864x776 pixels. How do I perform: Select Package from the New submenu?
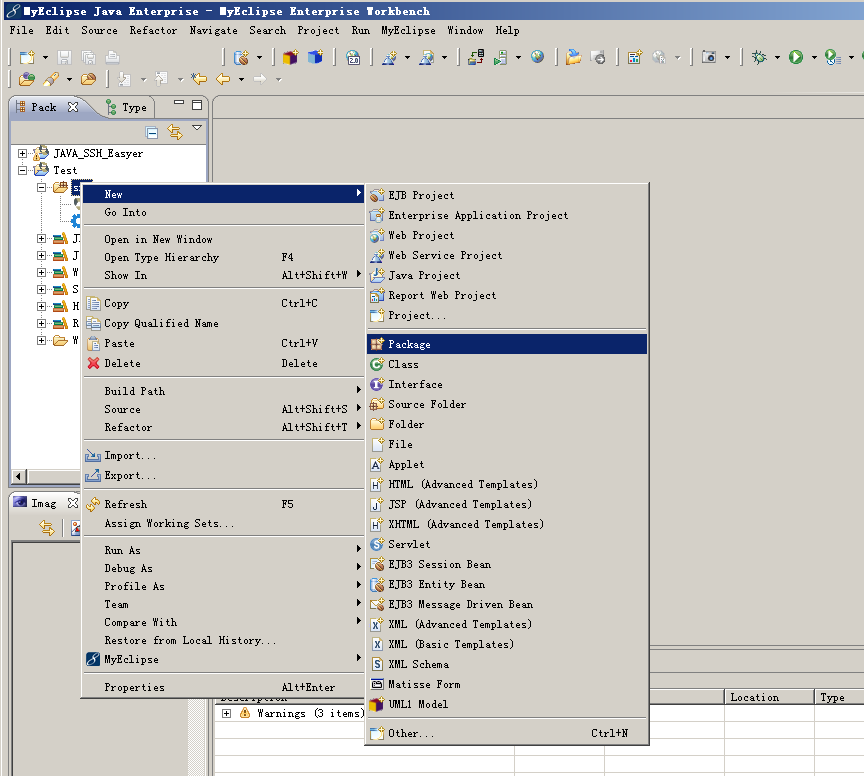click(x=410, y=345)
